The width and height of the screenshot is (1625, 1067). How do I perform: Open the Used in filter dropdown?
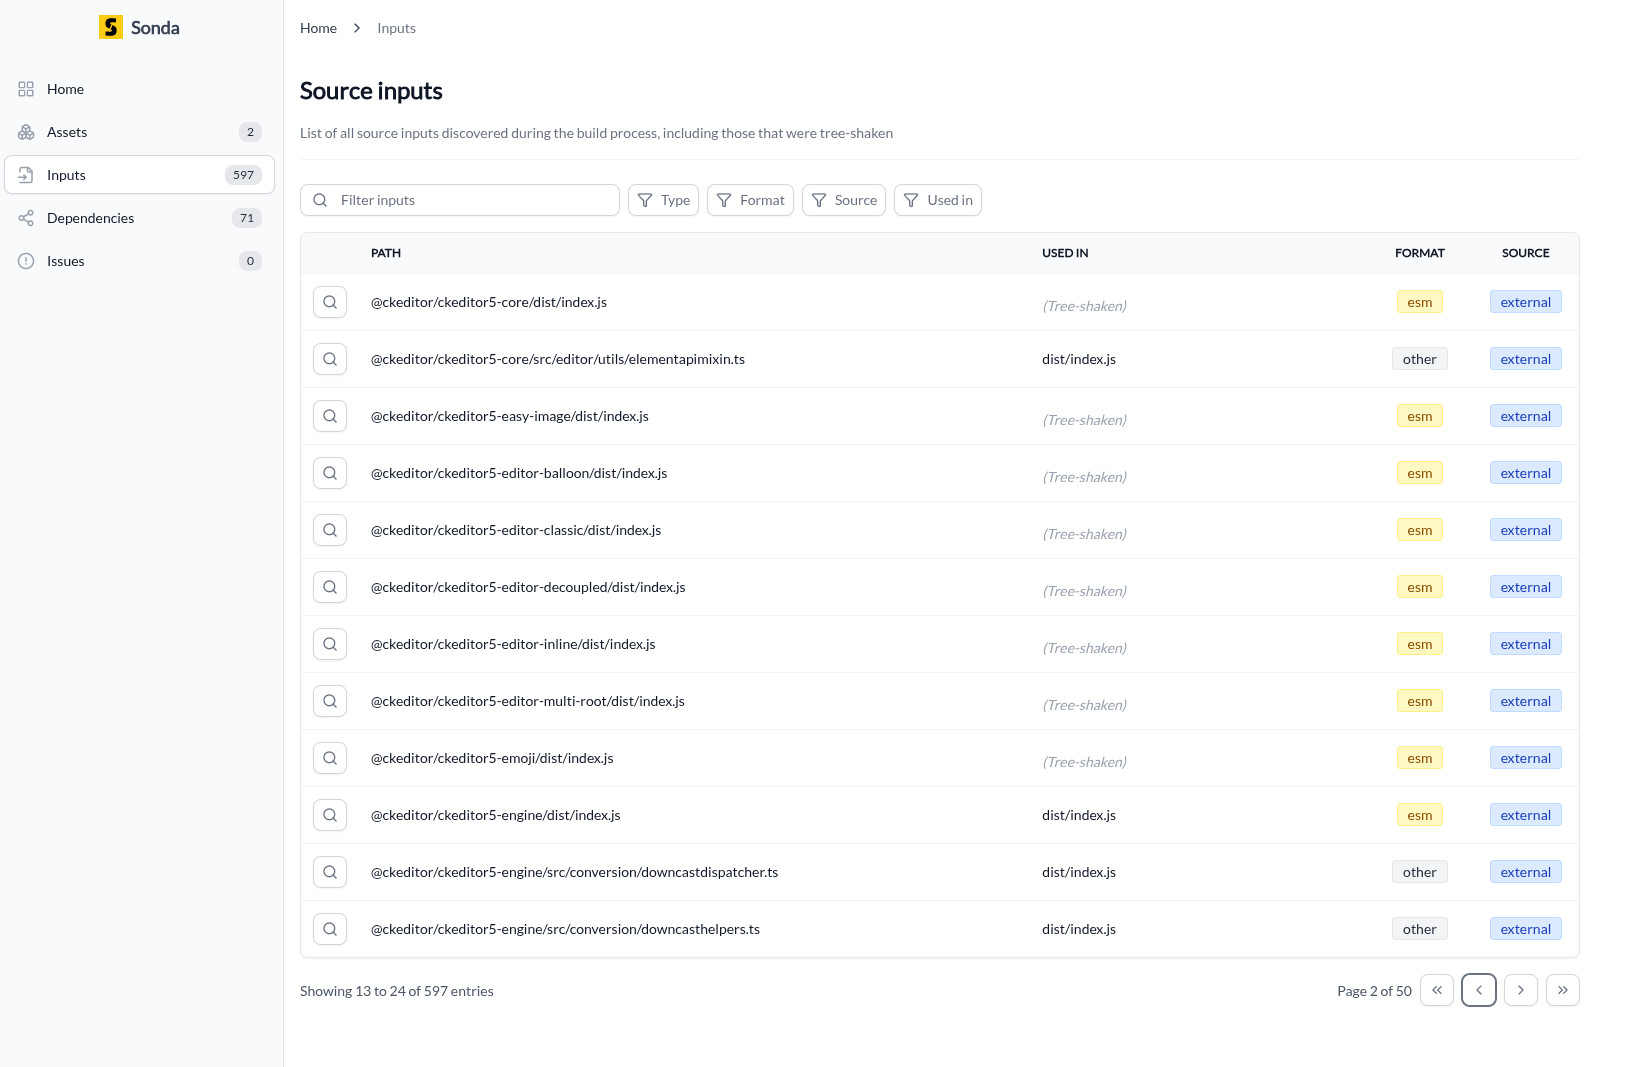[938, 200]
